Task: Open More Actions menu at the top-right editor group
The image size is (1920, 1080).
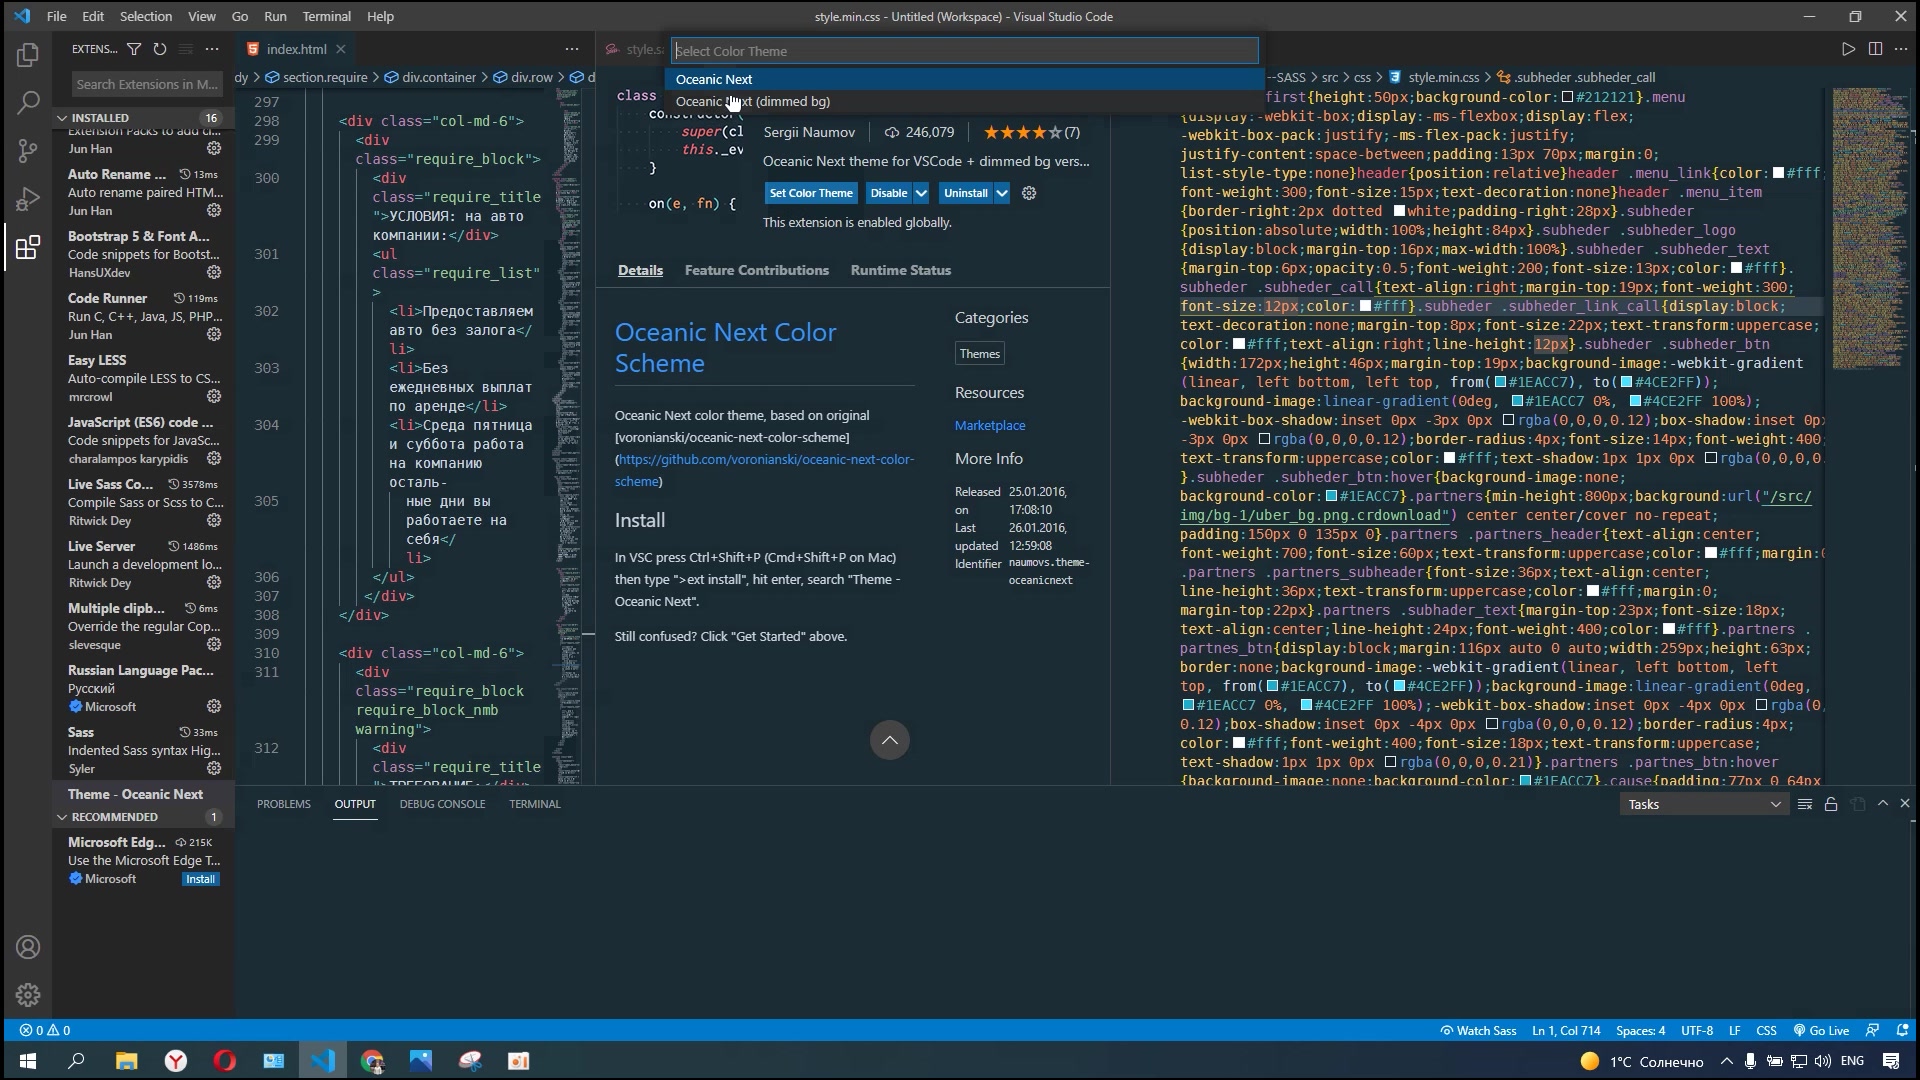Action: [x=1901, y=48]
